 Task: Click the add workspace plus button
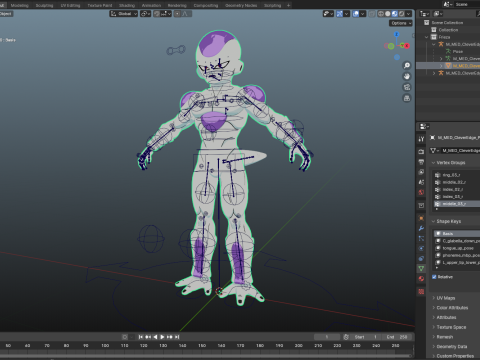pyautogui.click(x=288, y=5)
